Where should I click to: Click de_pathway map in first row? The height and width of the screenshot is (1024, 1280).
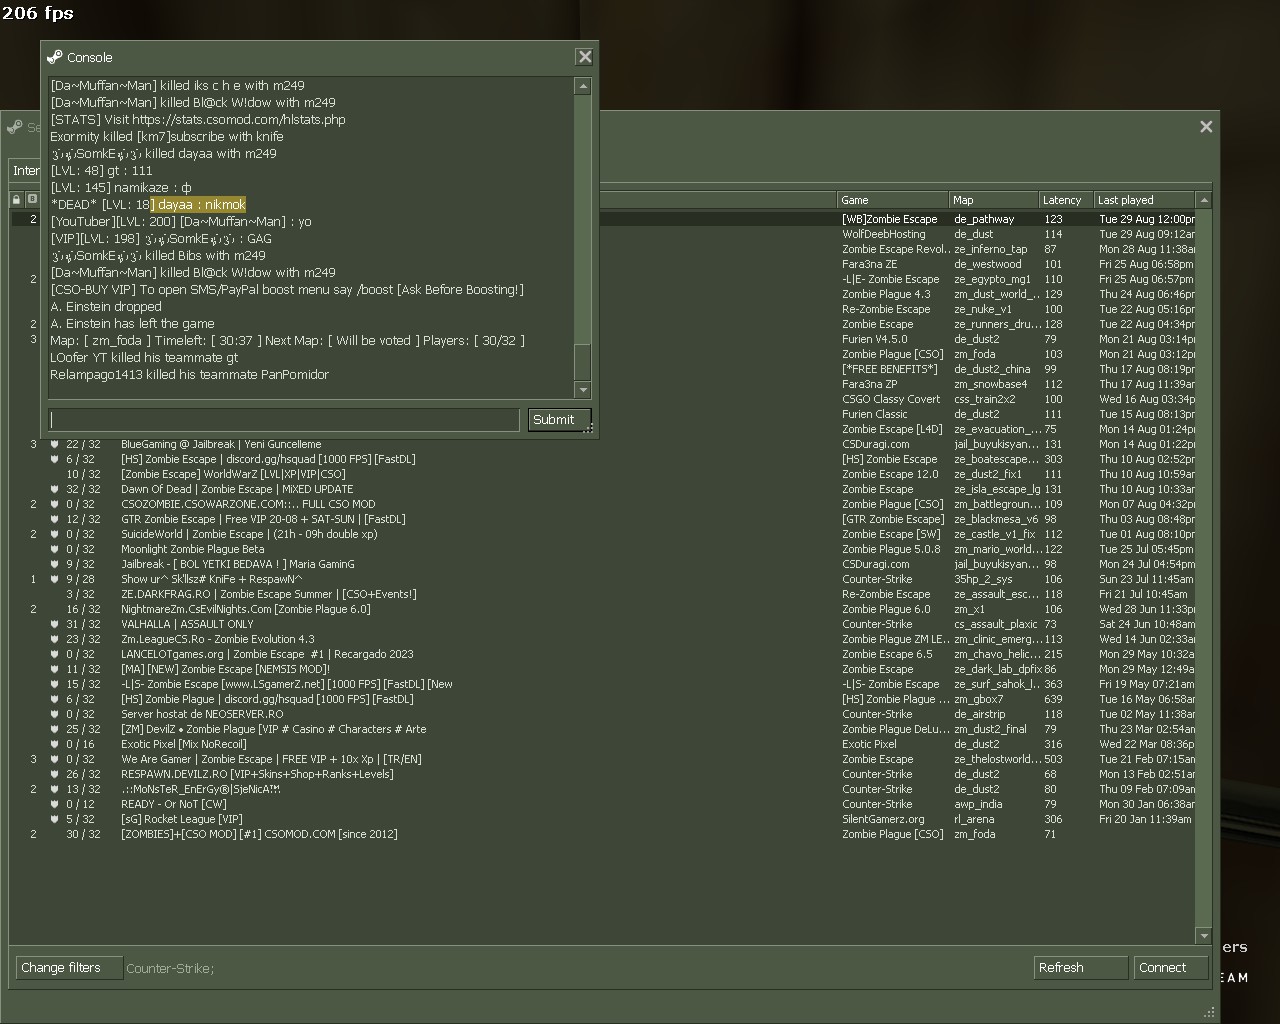pos(984,219)
